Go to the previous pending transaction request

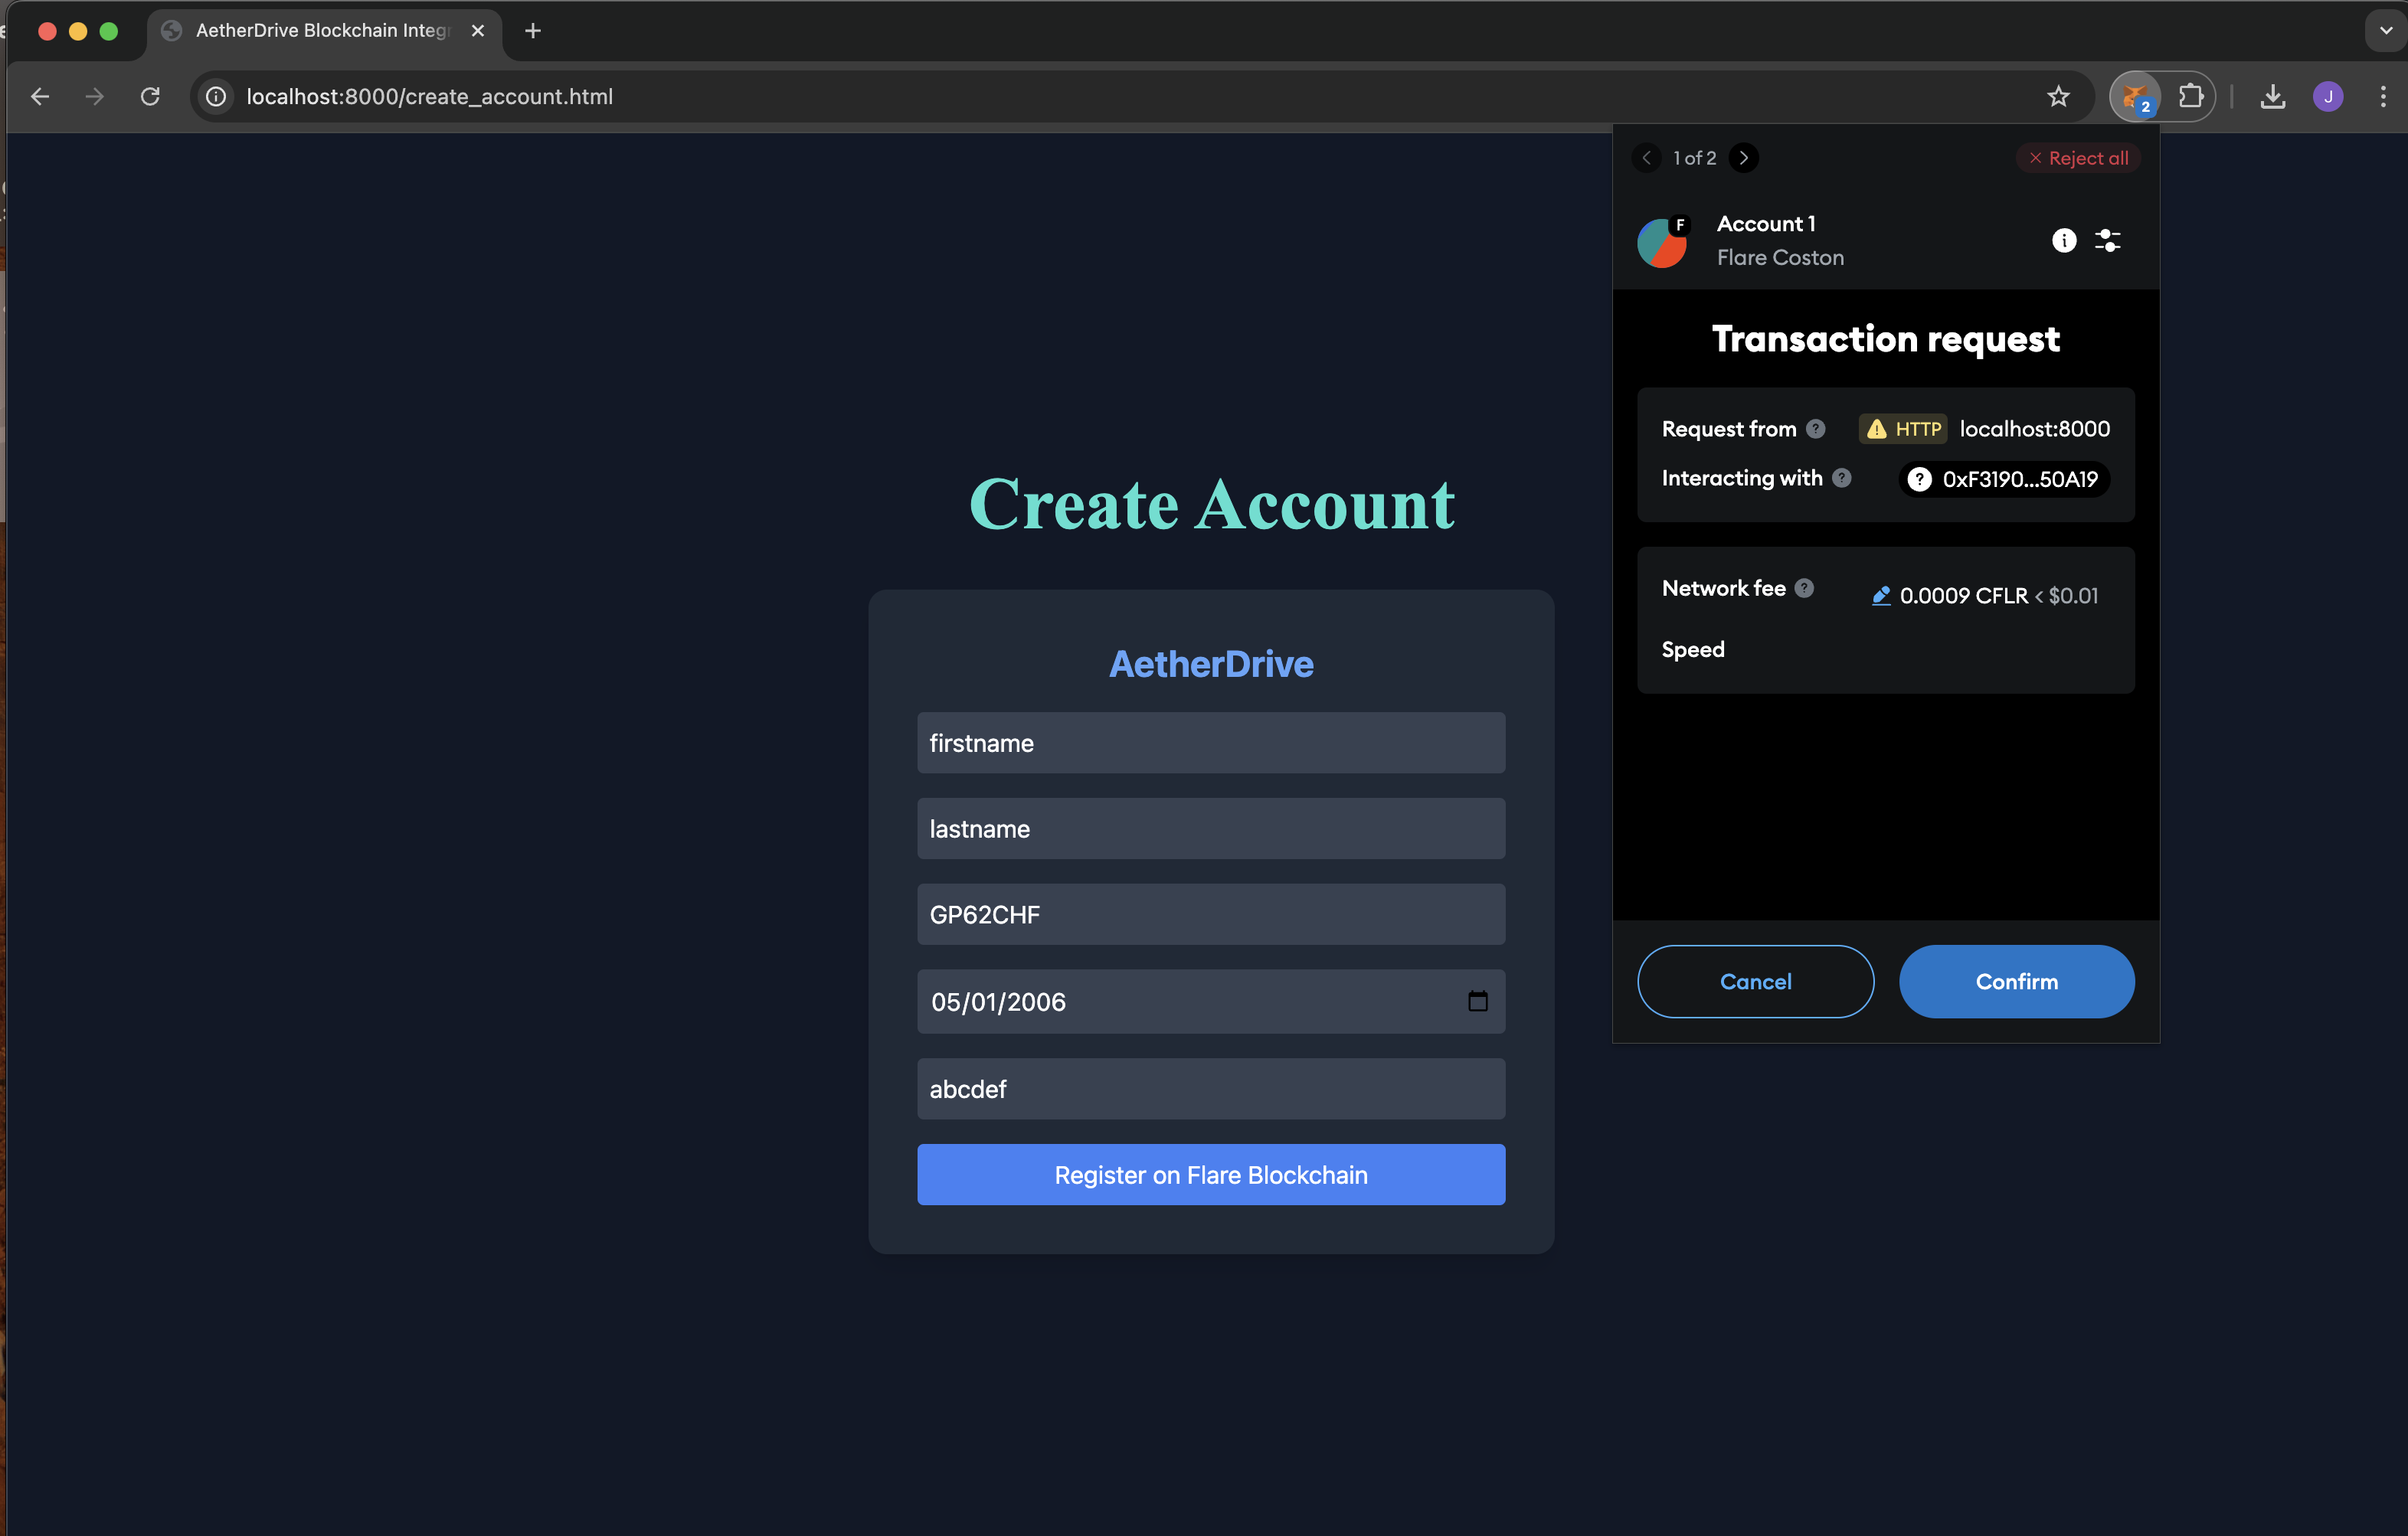click(1647, 158)
